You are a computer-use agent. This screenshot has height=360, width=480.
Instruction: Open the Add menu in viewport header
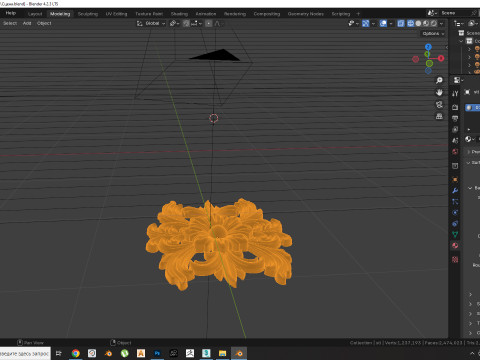[27, 23]
